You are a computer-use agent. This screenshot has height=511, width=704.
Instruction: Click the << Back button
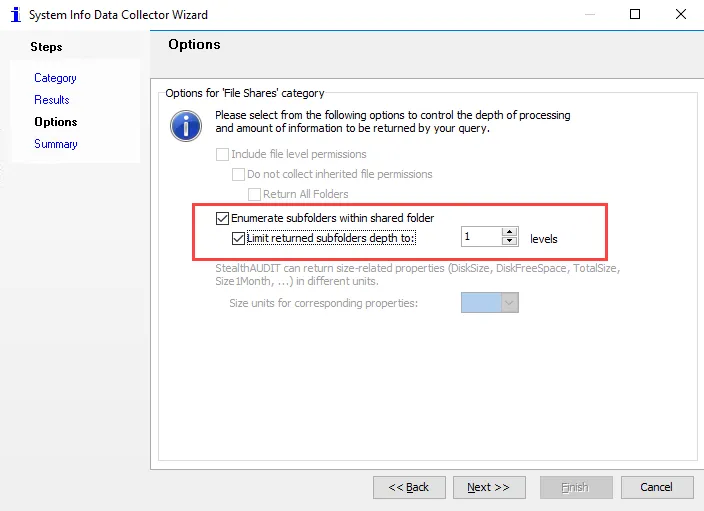(409, 487)
